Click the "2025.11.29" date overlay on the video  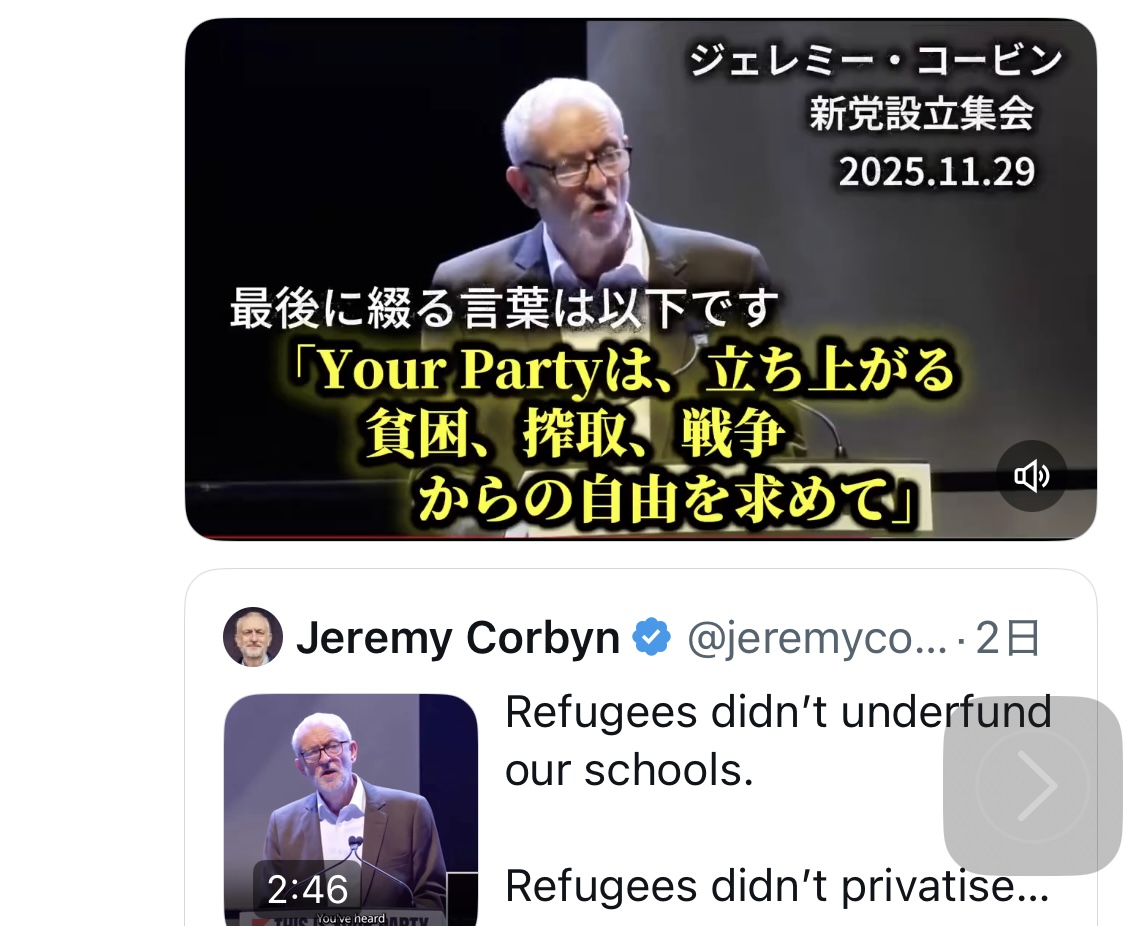(x=936, y=172)
